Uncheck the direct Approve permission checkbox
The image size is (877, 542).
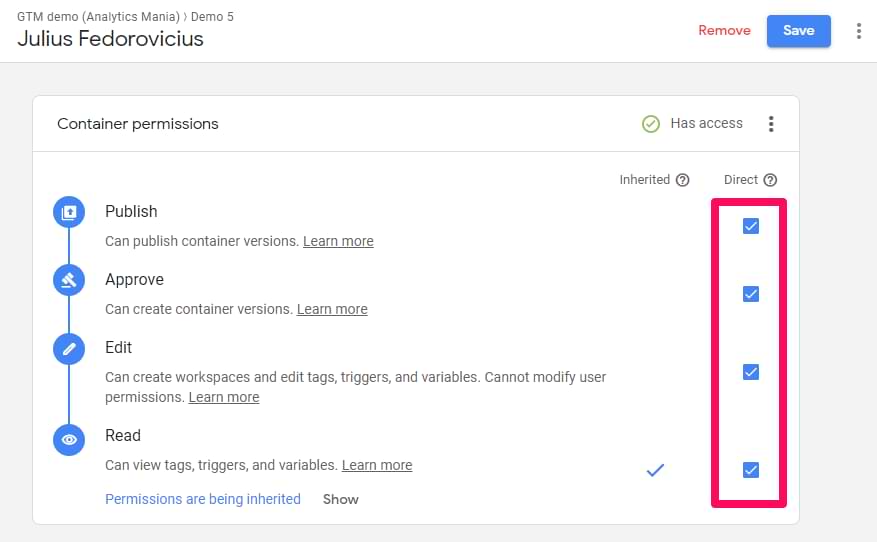[x=751, y=294]
